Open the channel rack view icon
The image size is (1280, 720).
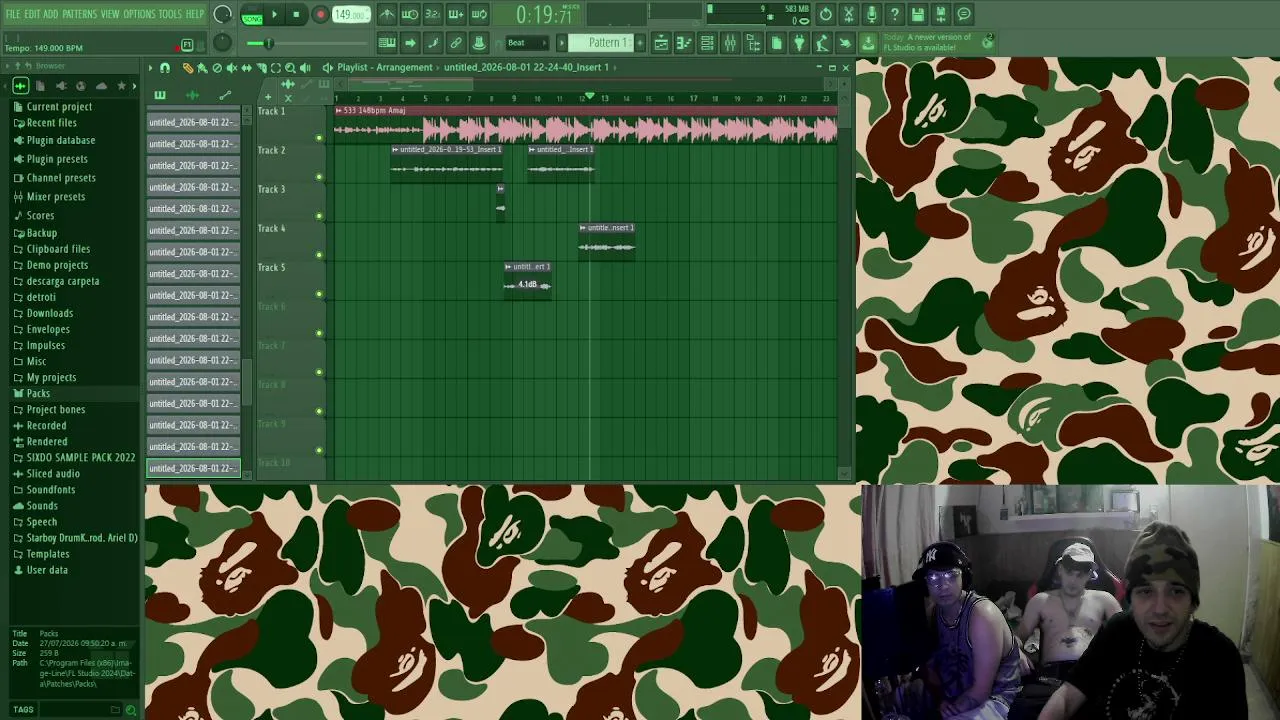coord(707,43)
